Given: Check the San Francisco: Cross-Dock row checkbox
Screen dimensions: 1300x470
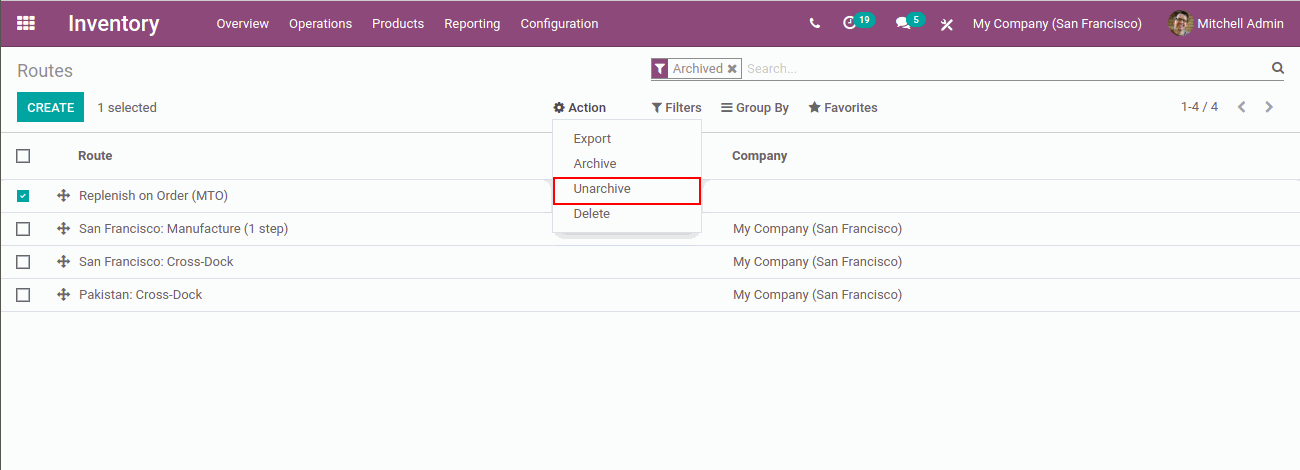Looking at the screenshot, I should 23,262.
